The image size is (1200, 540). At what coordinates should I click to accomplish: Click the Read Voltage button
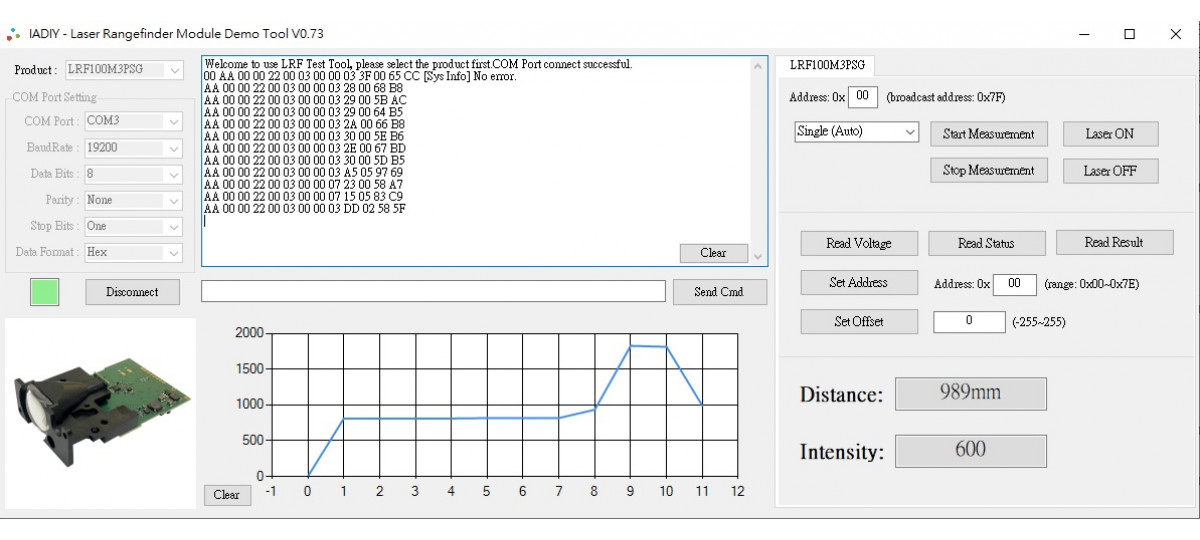point(858,243)
